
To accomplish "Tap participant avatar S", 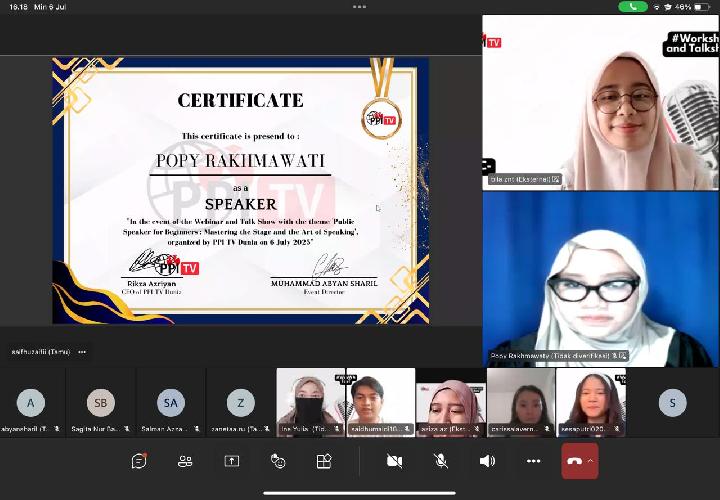I will (672, 403).
